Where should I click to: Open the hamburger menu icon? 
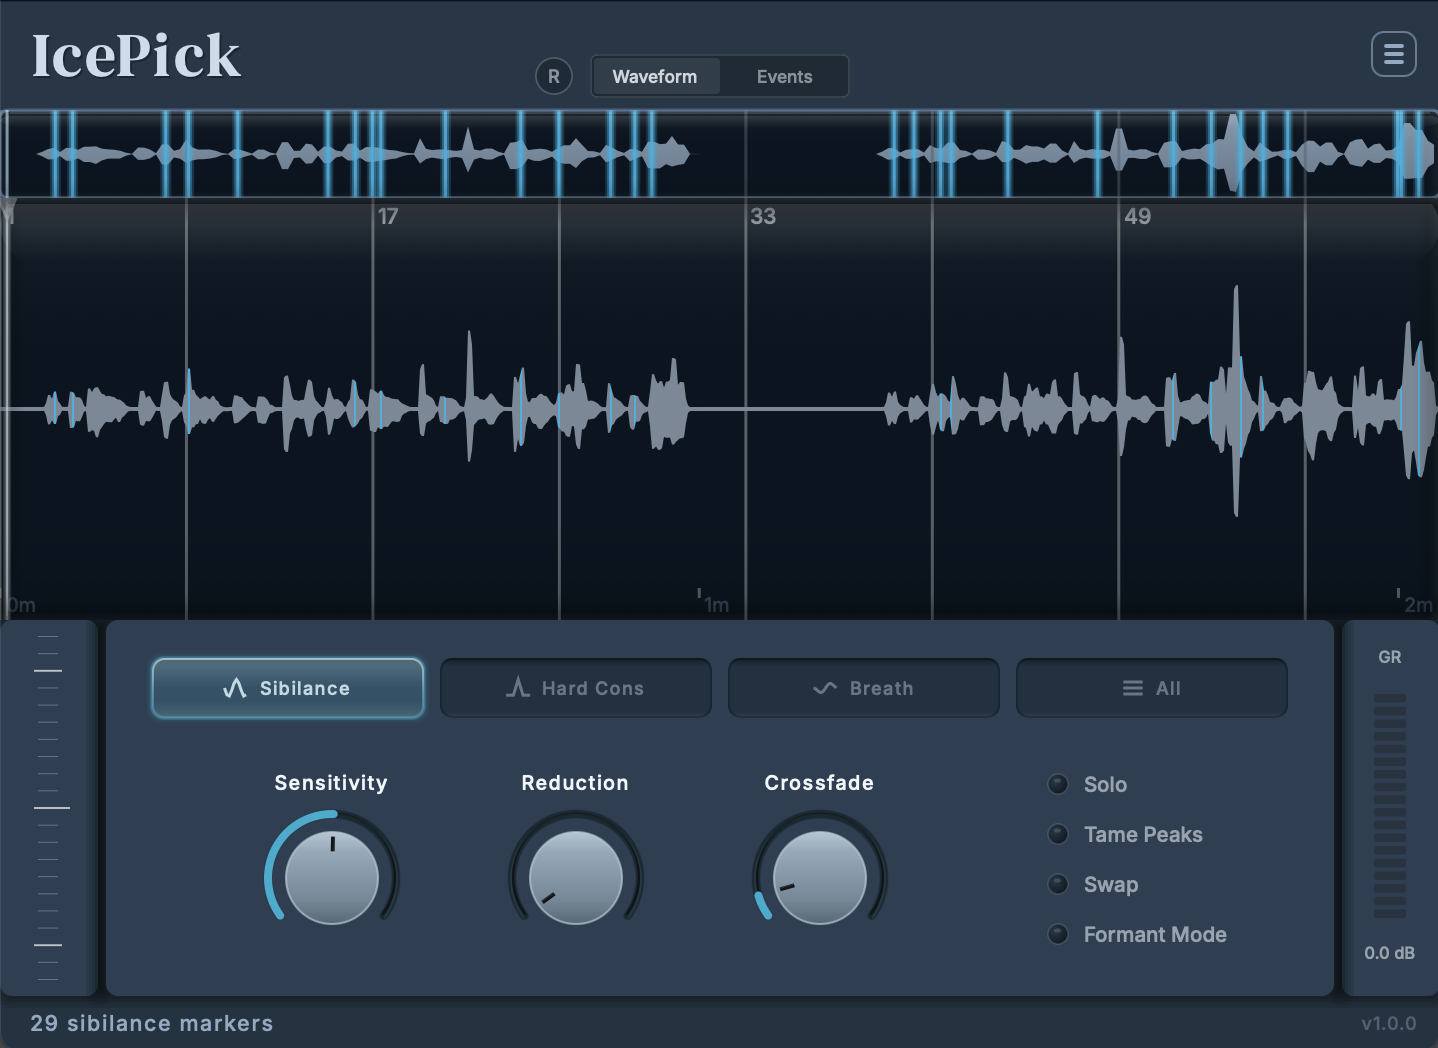click(x=1393, y=54)
